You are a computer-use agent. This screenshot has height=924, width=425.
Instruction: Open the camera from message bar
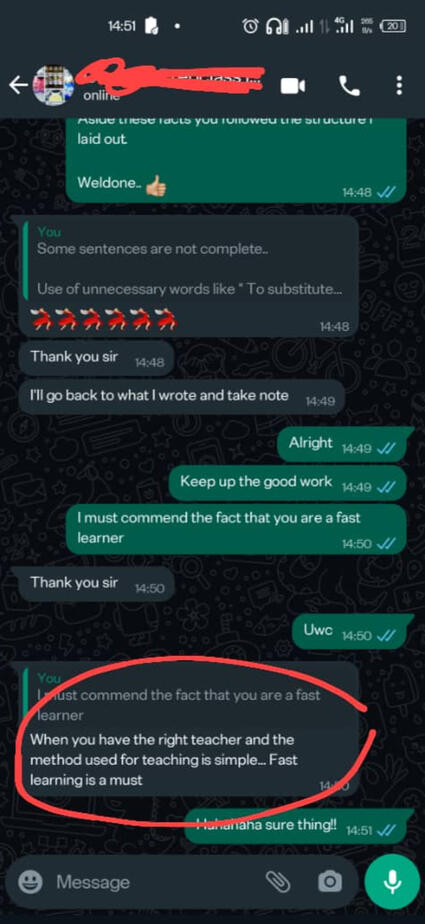(330, 882)
